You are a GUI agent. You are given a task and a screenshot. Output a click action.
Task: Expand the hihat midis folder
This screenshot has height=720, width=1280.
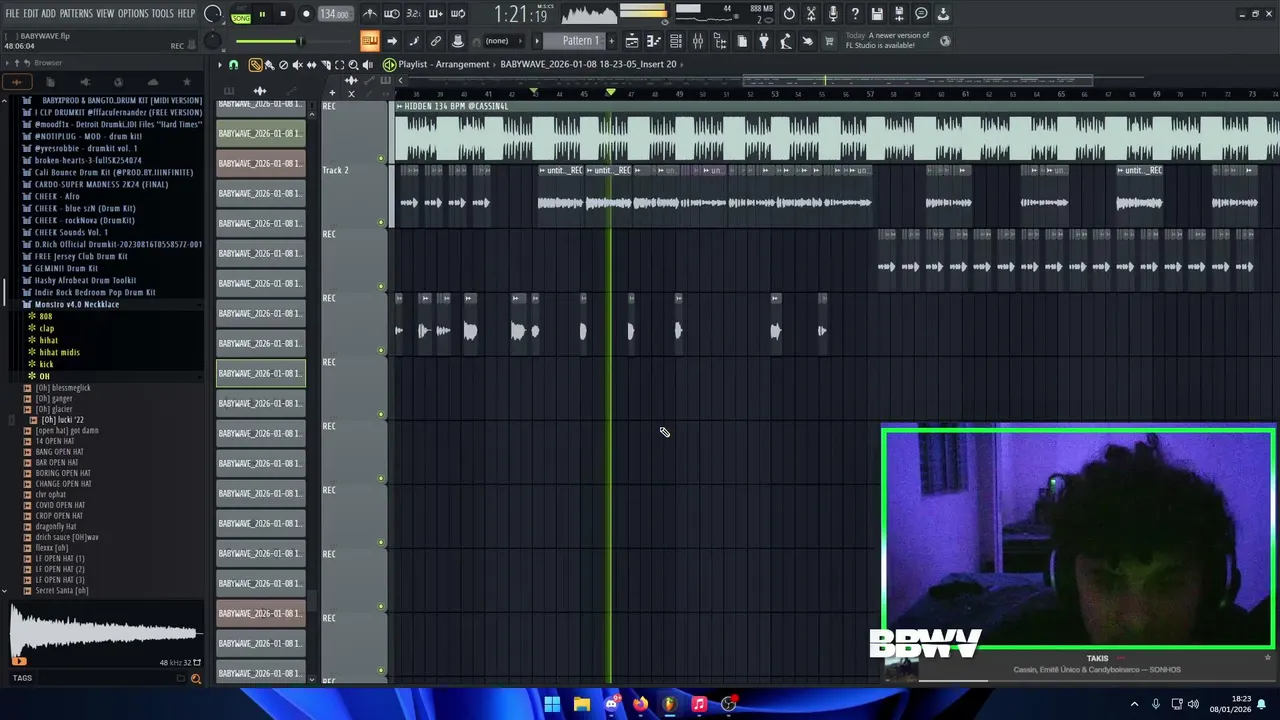(59, 352)
